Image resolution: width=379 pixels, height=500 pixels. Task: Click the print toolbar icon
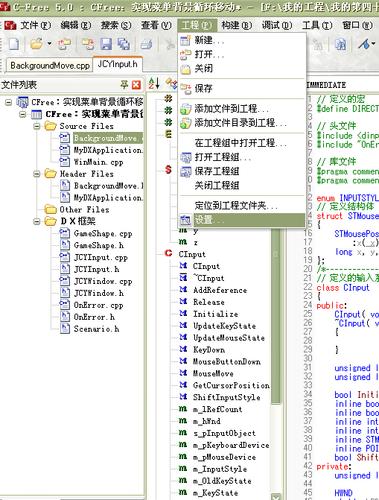[146, 44]
